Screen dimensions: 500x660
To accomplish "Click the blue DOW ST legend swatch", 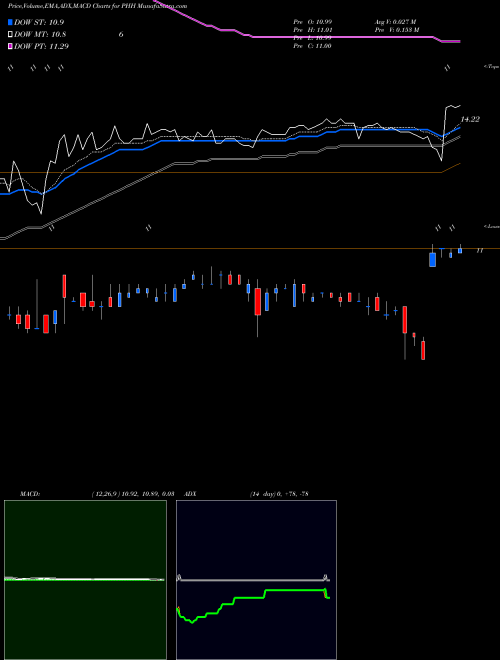I will click(x=10, y=23).
